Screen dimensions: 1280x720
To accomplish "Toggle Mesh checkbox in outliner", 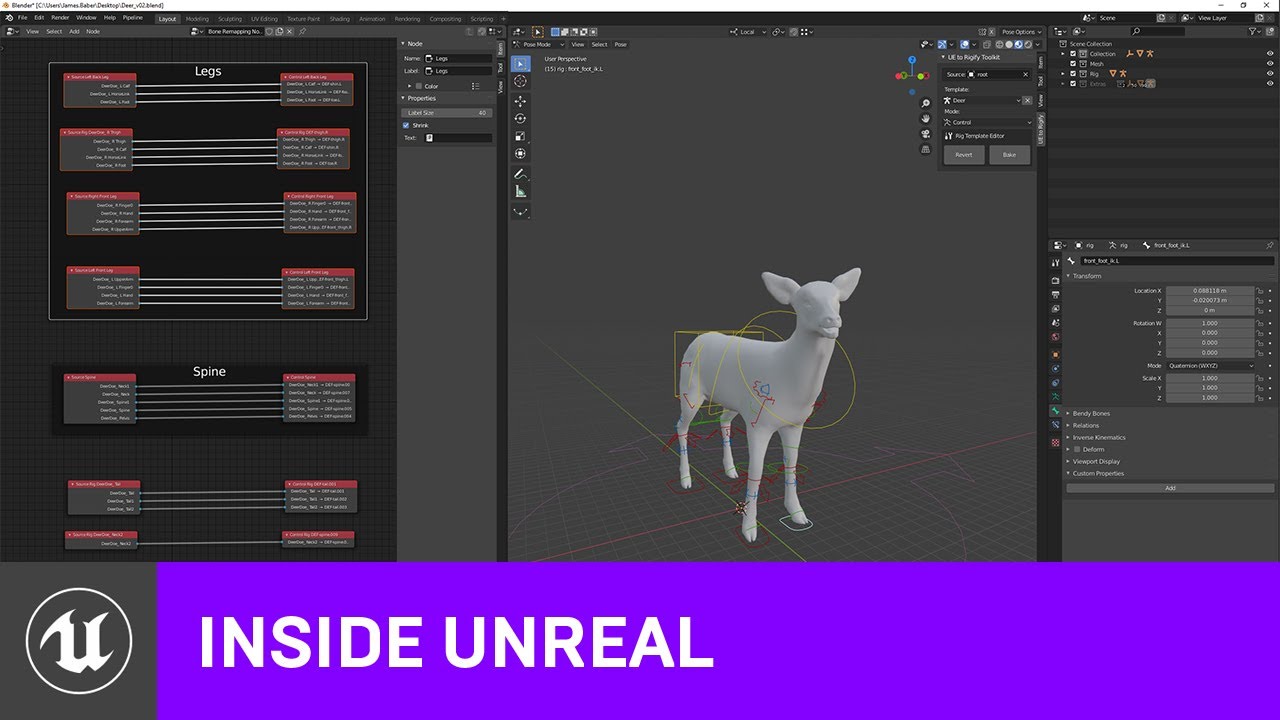I will click(x=1073, y=64).
